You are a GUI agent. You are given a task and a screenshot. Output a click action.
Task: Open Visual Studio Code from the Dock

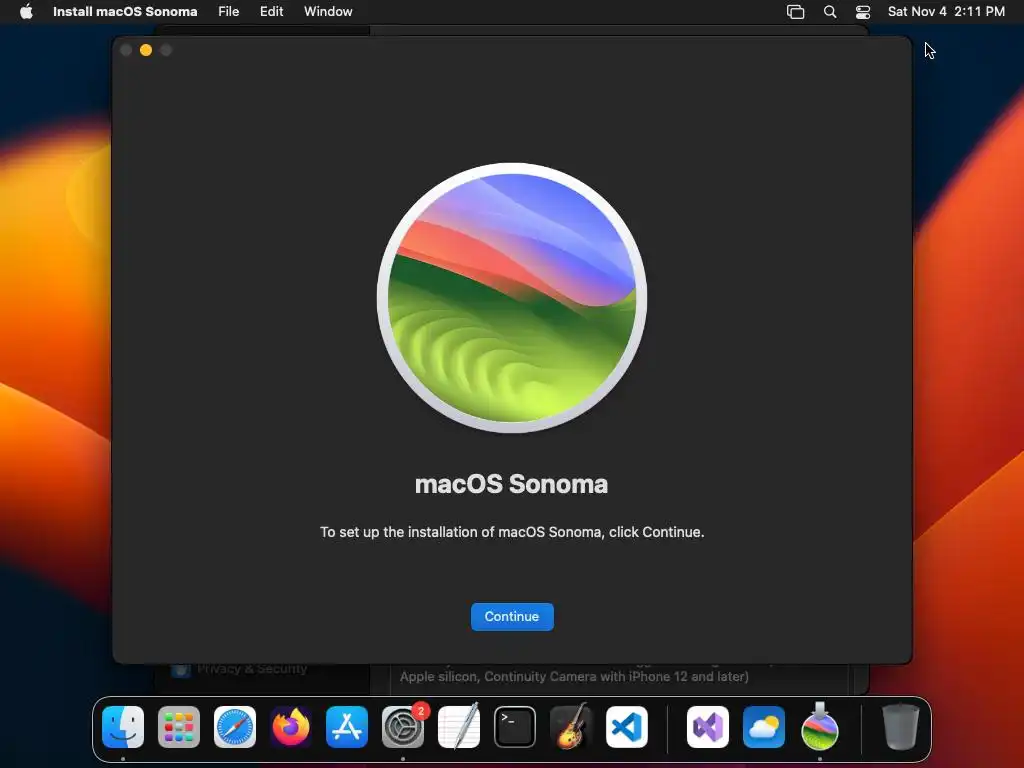(x=627, y=727)
